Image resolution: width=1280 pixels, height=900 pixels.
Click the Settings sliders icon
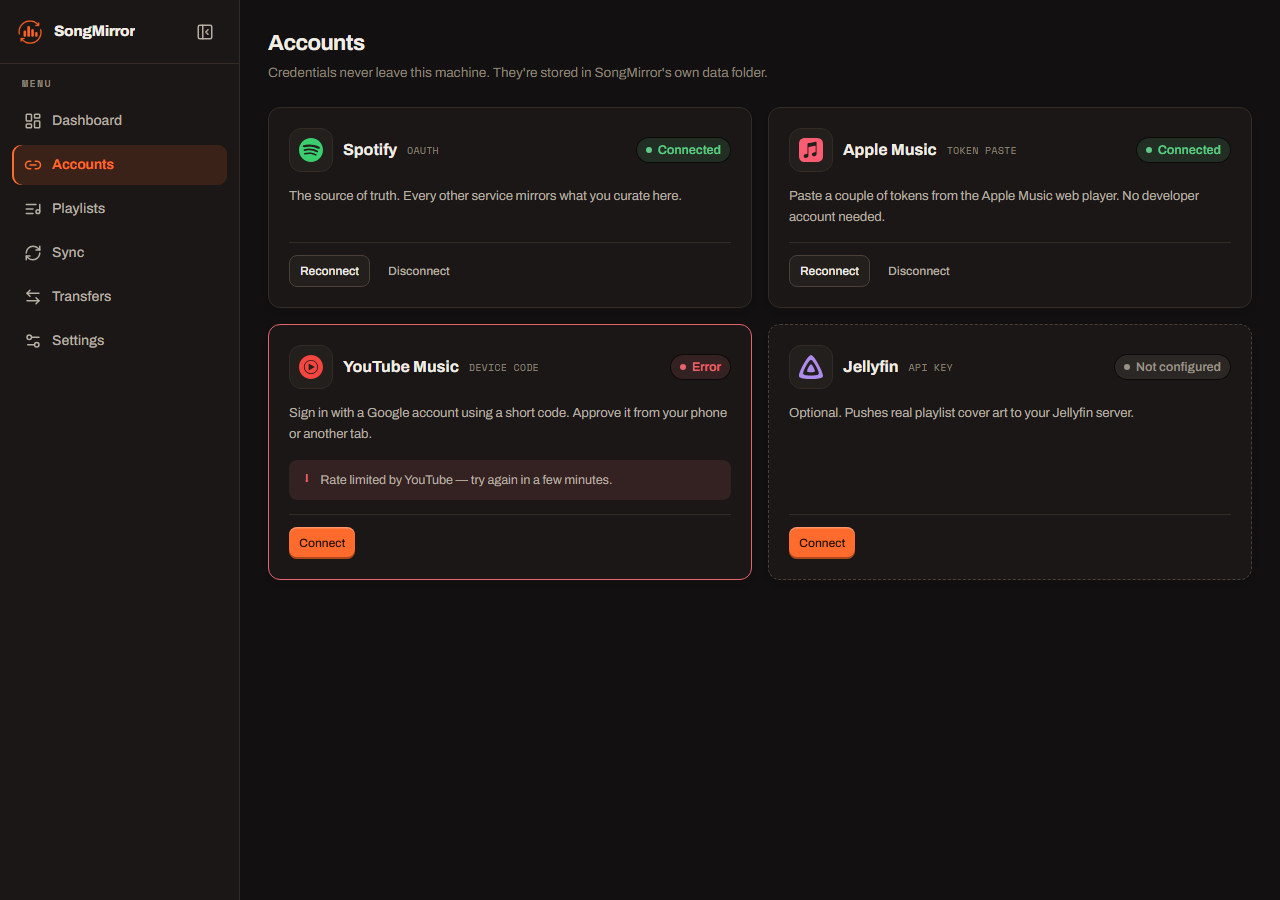pos(33,340)
